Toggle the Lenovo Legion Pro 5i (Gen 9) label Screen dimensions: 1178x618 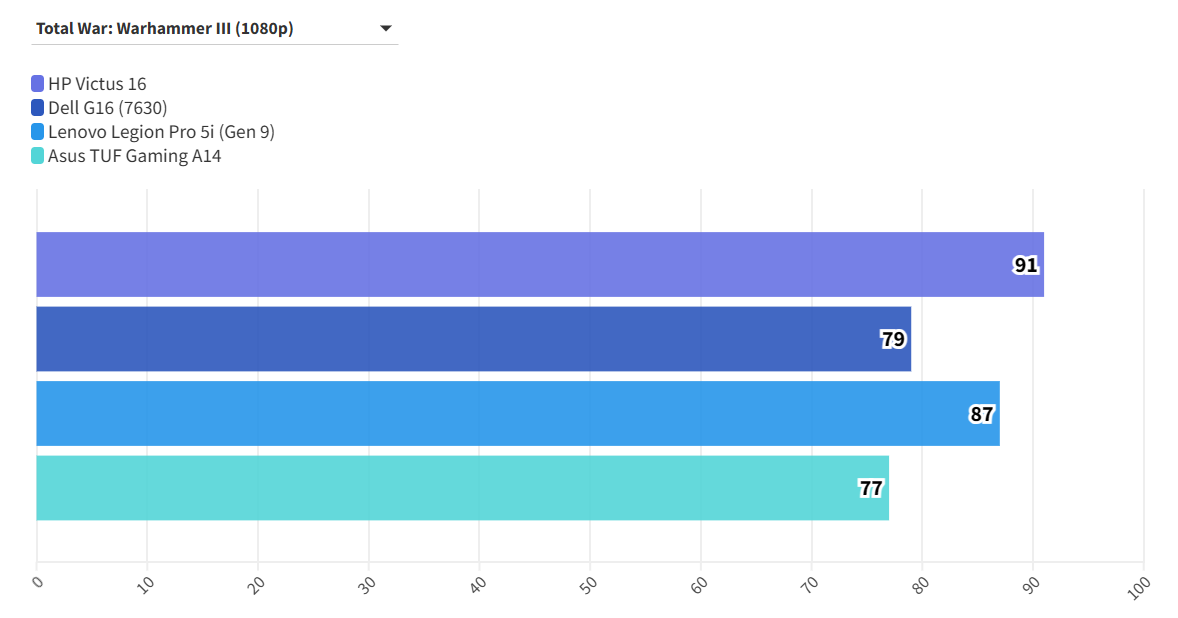pyautogui.click(x=161, y=132)
